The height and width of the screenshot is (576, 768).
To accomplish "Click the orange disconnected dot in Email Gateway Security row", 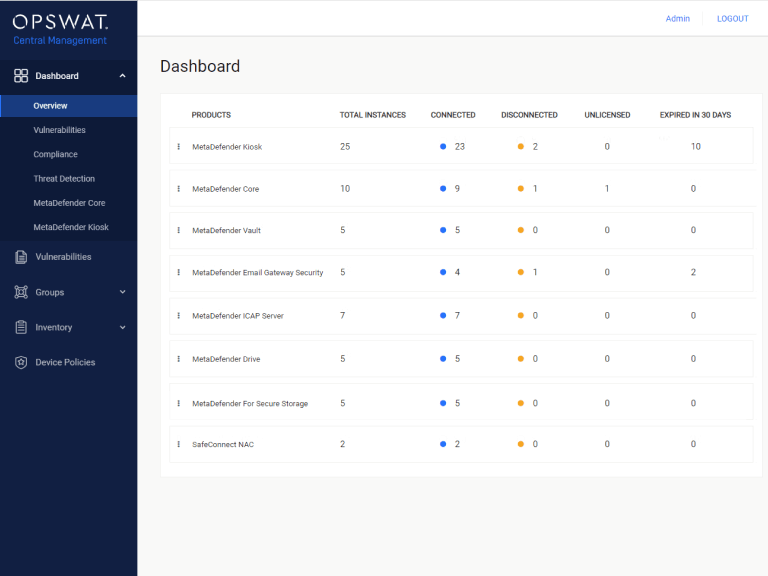I will pyautogui.click(x=521, y=272).
